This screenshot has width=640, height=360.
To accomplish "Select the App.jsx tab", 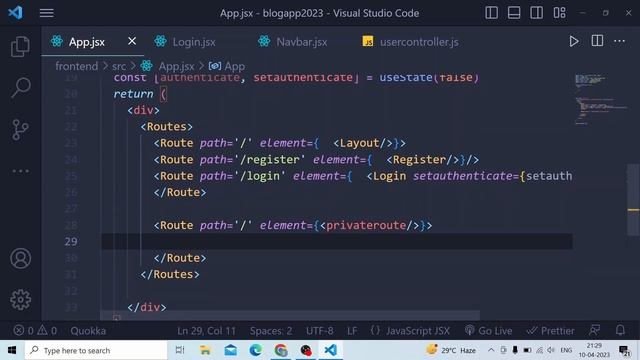I will [x=92, y=42].
